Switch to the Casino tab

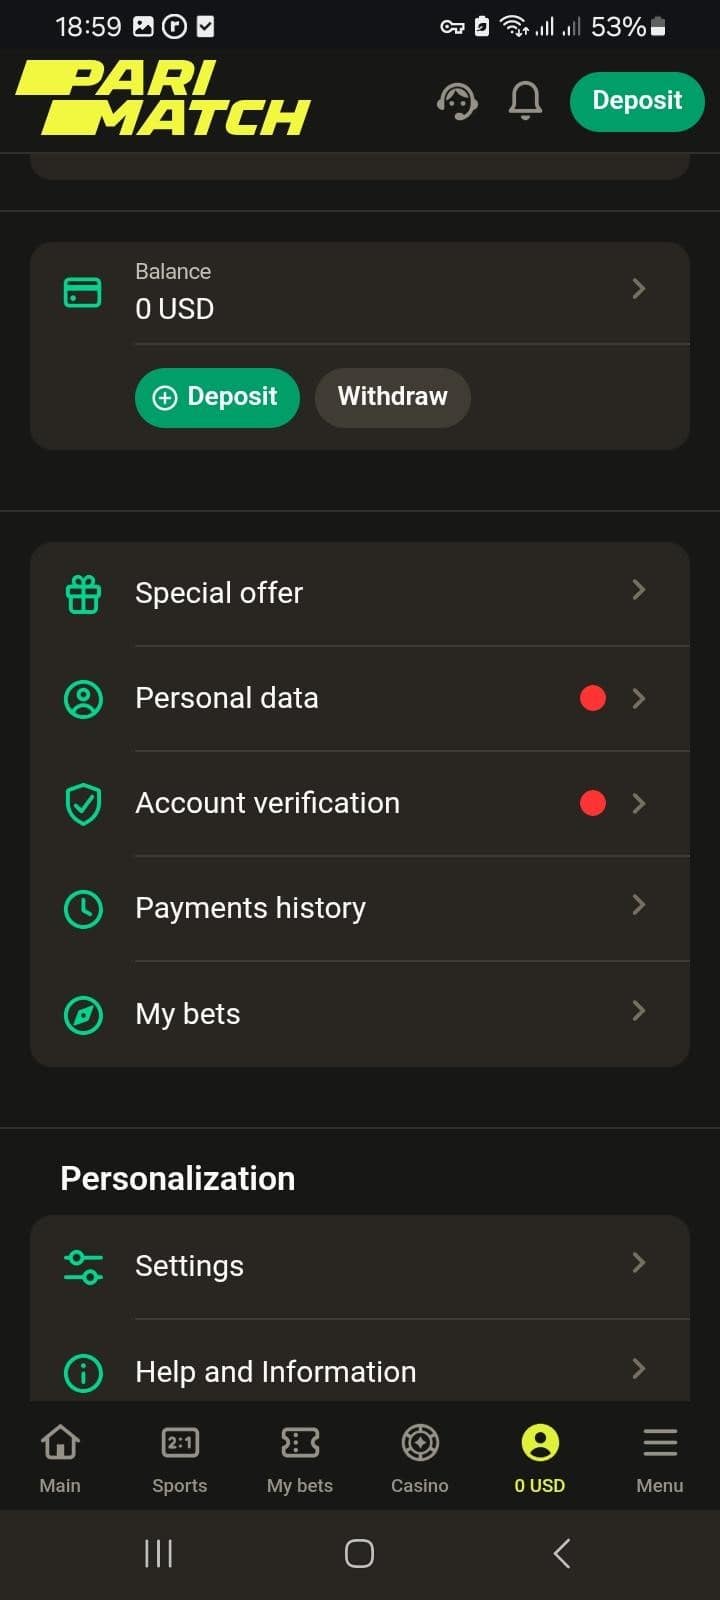420,1458
